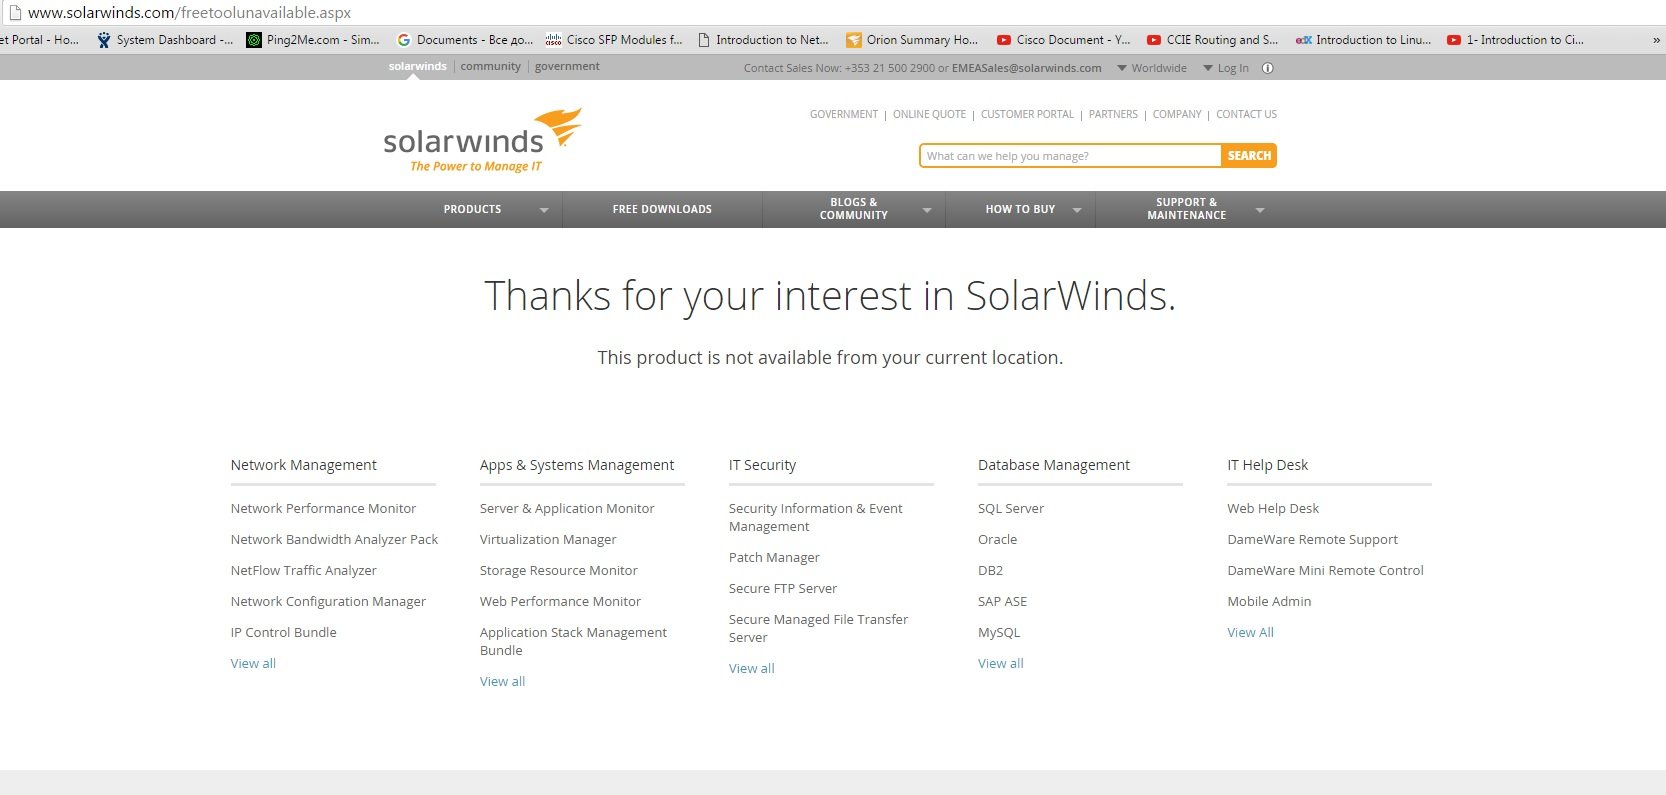Go to Free Downloads
Viewport: 1666px width, 795px height.
coord(662,209)
